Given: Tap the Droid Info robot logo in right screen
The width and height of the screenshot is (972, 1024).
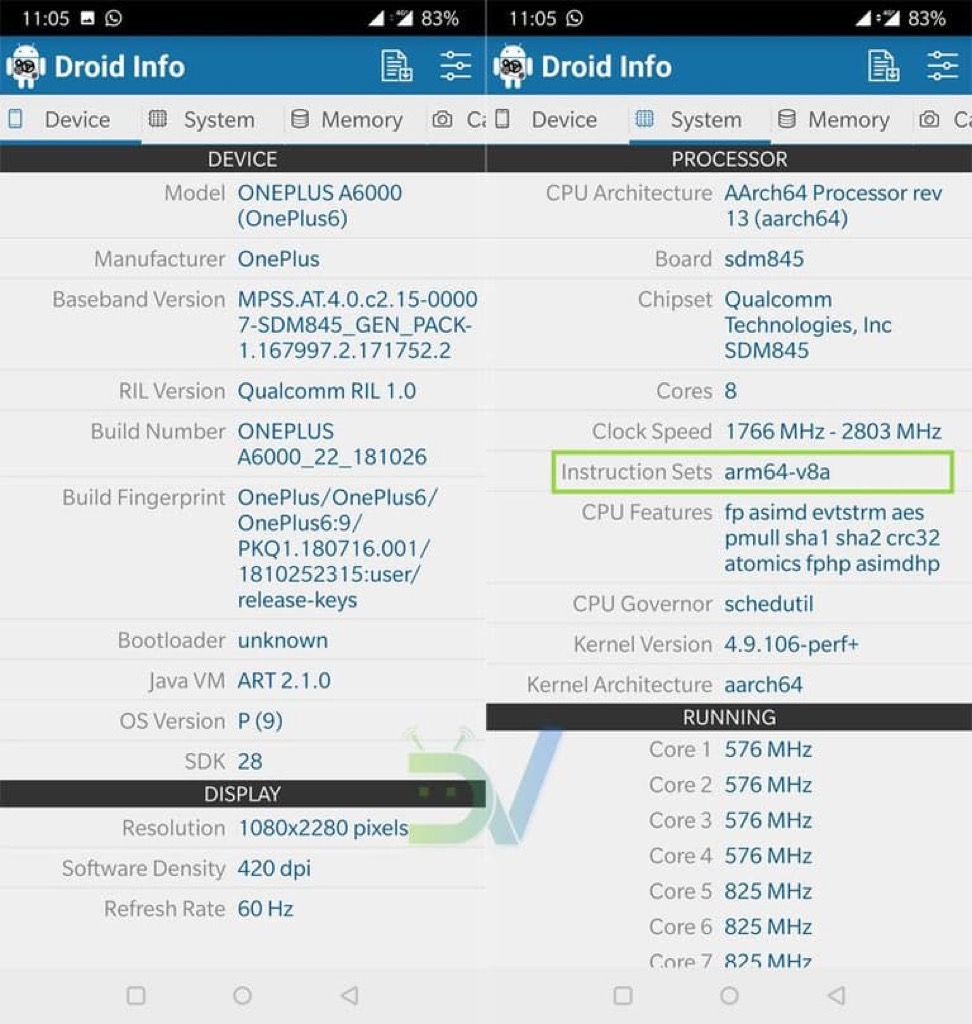Looking at the screenshot, I should 513,66.
